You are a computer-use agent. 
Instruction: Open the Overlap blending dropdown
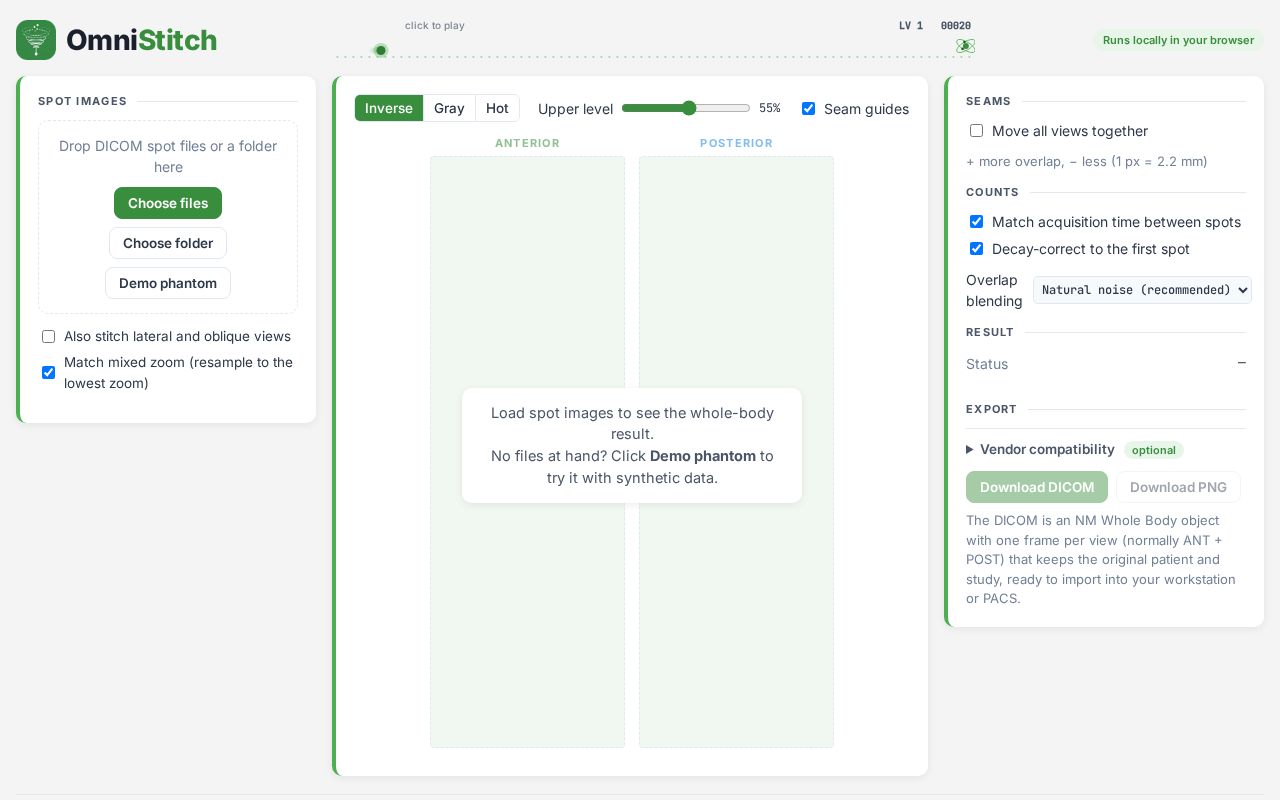1142,290
